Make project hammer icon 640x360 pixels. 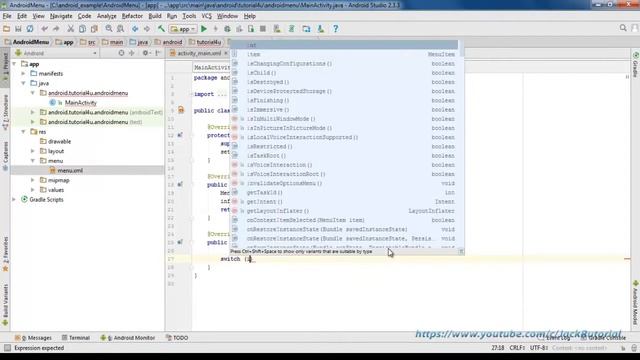(161, 29)
